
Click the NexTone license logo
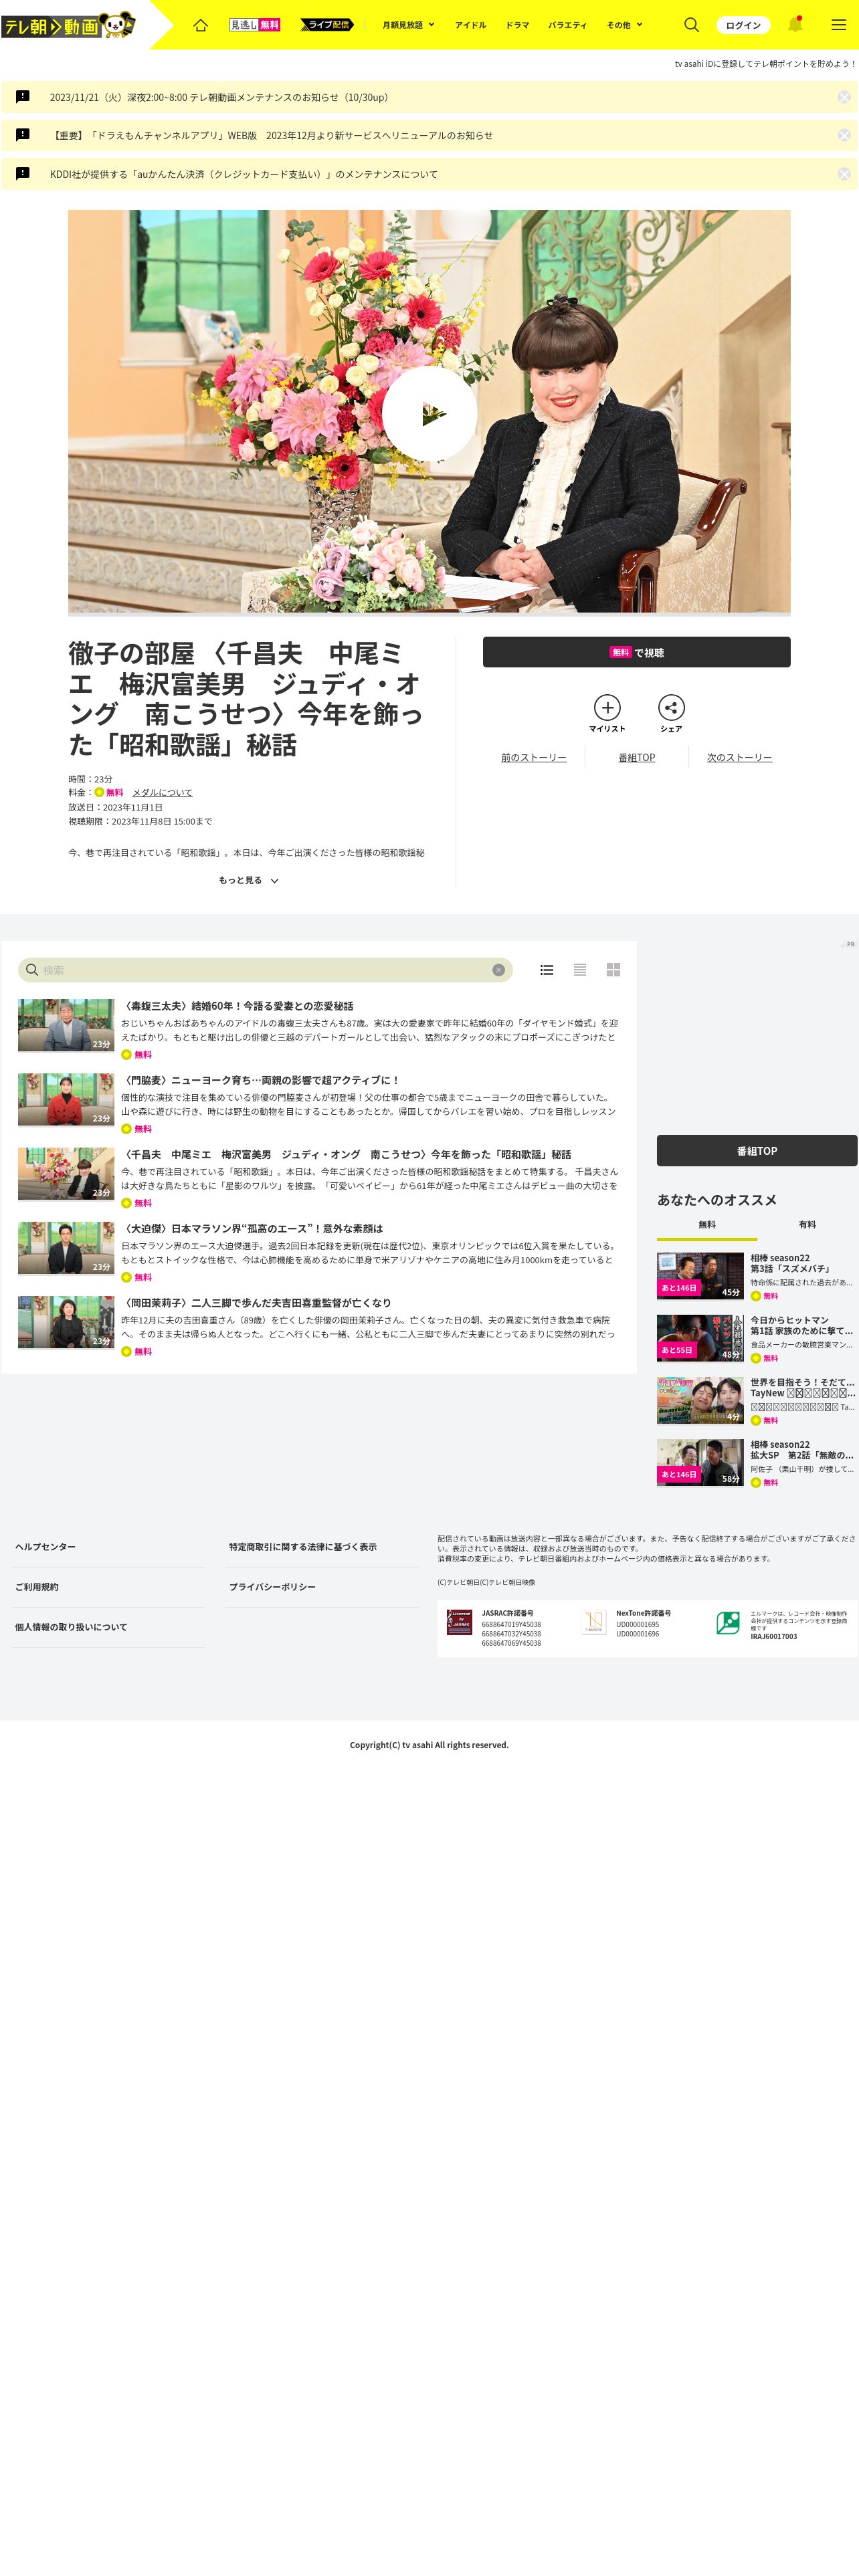tap(594, 1622)
